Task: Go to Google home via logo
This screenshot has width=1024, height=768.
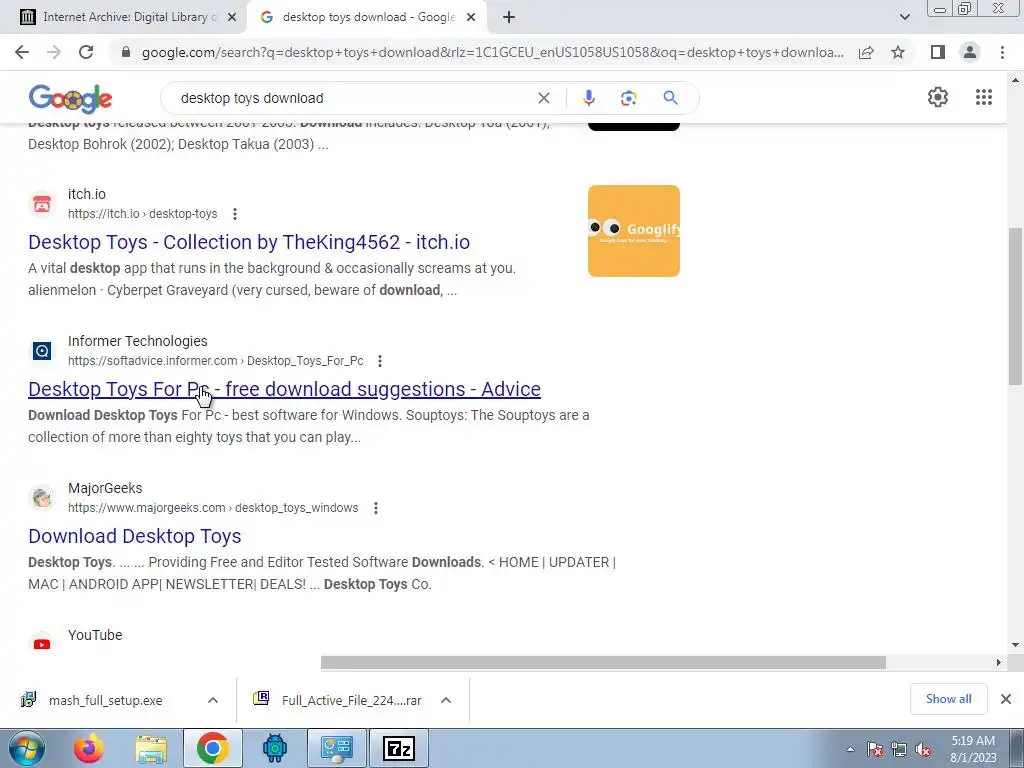Action: click(x=71, y=99)
